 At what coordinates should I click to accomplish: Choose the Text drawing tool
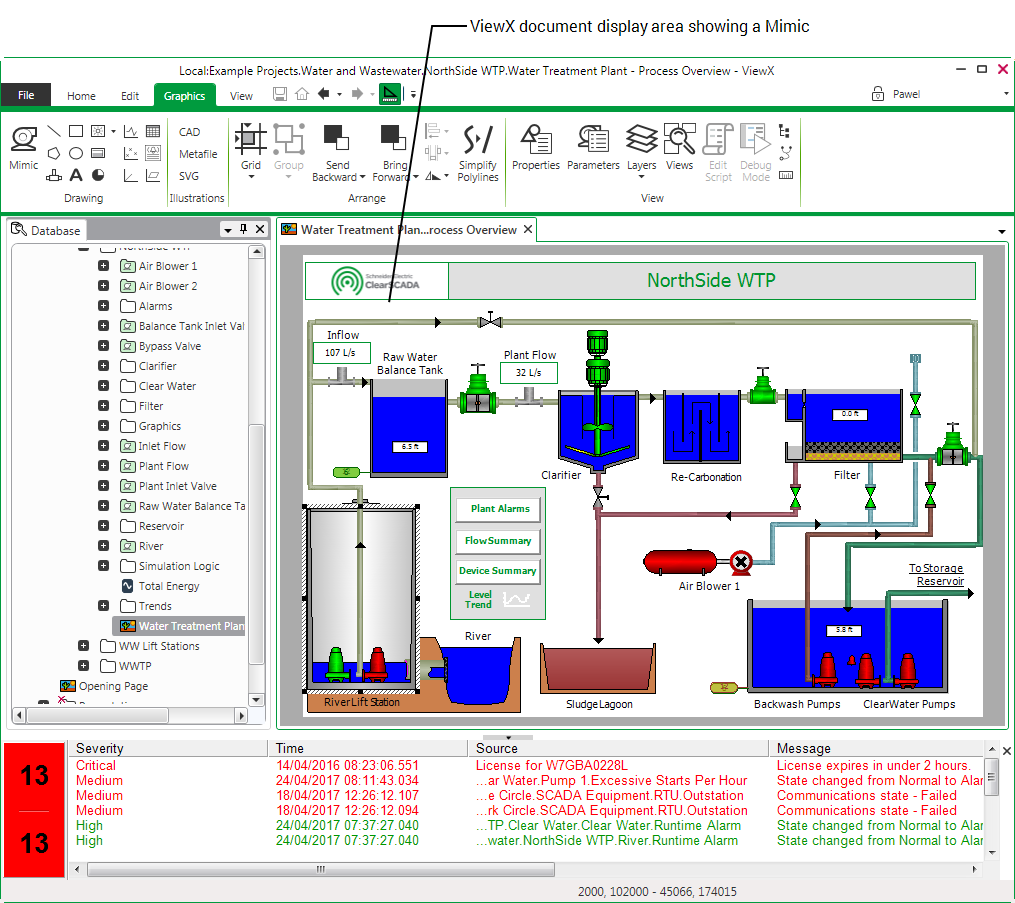[76, 176]
